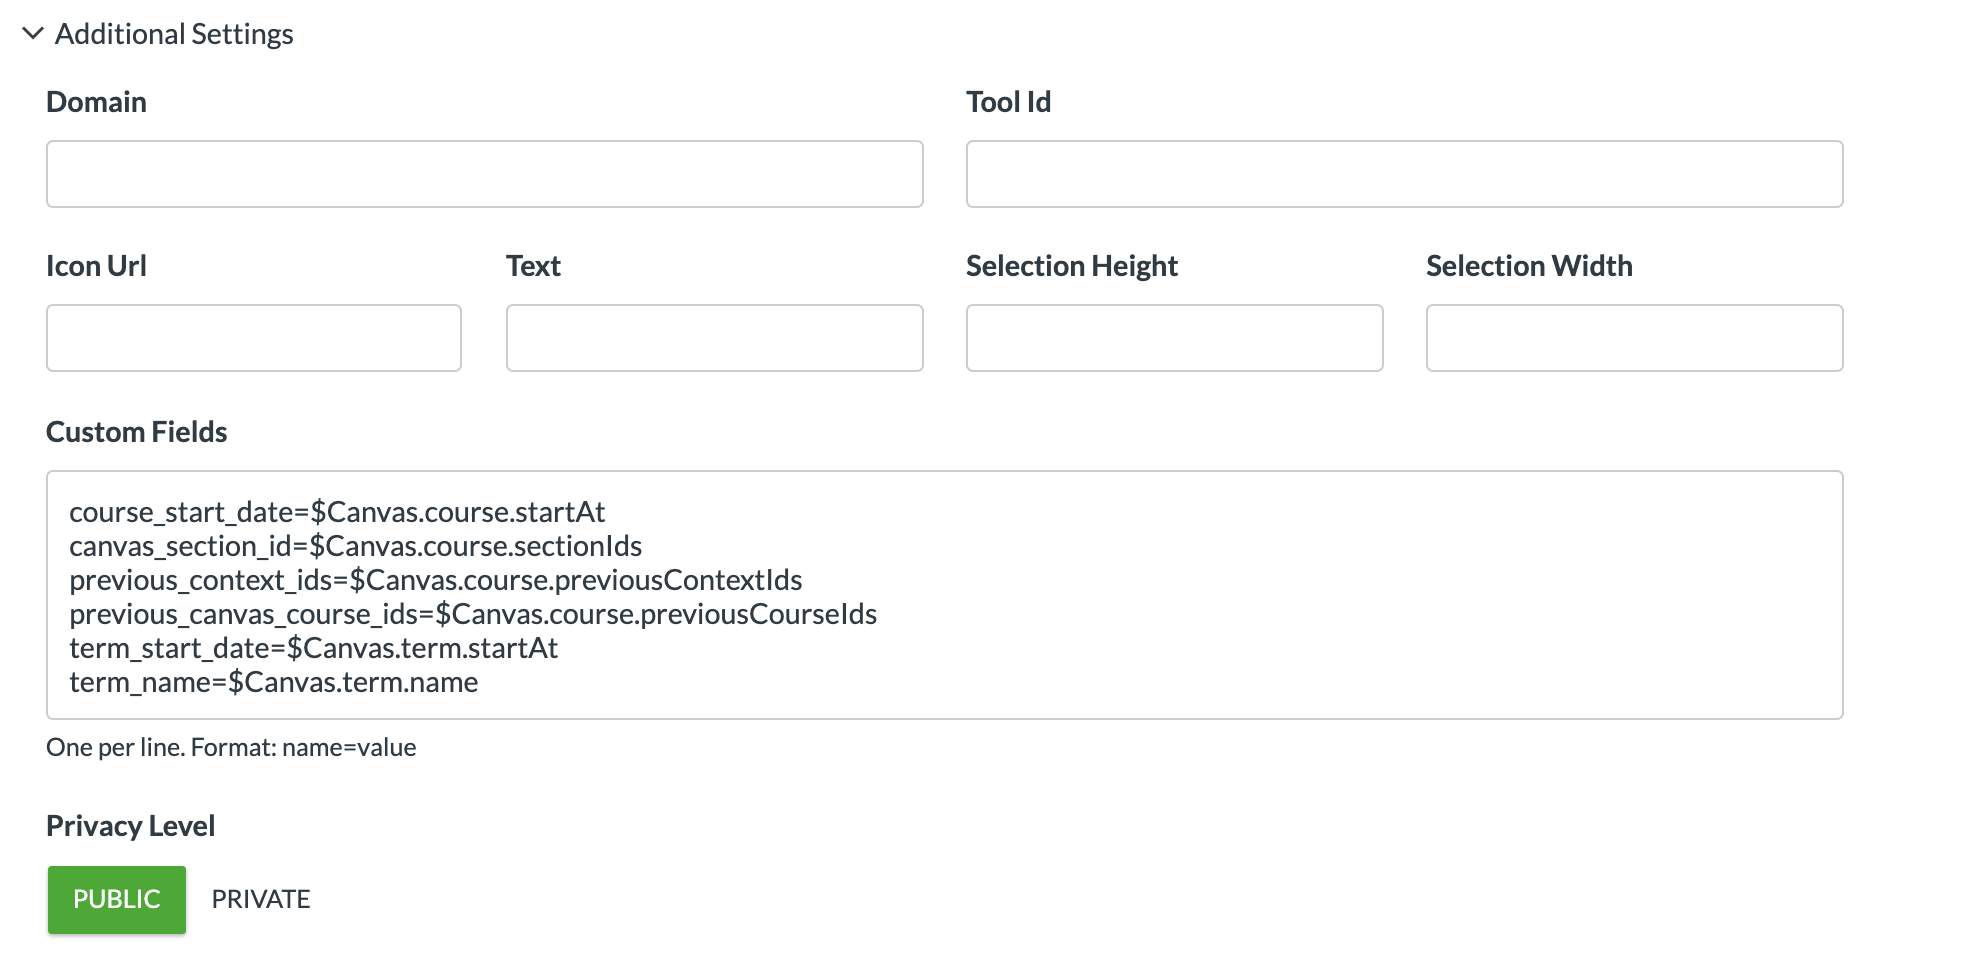Image resolution: width=1962 pixels, height=955 pixels.
Task: Click the Icon Url label
Action: pyautogui.click(x=96, y=266)
